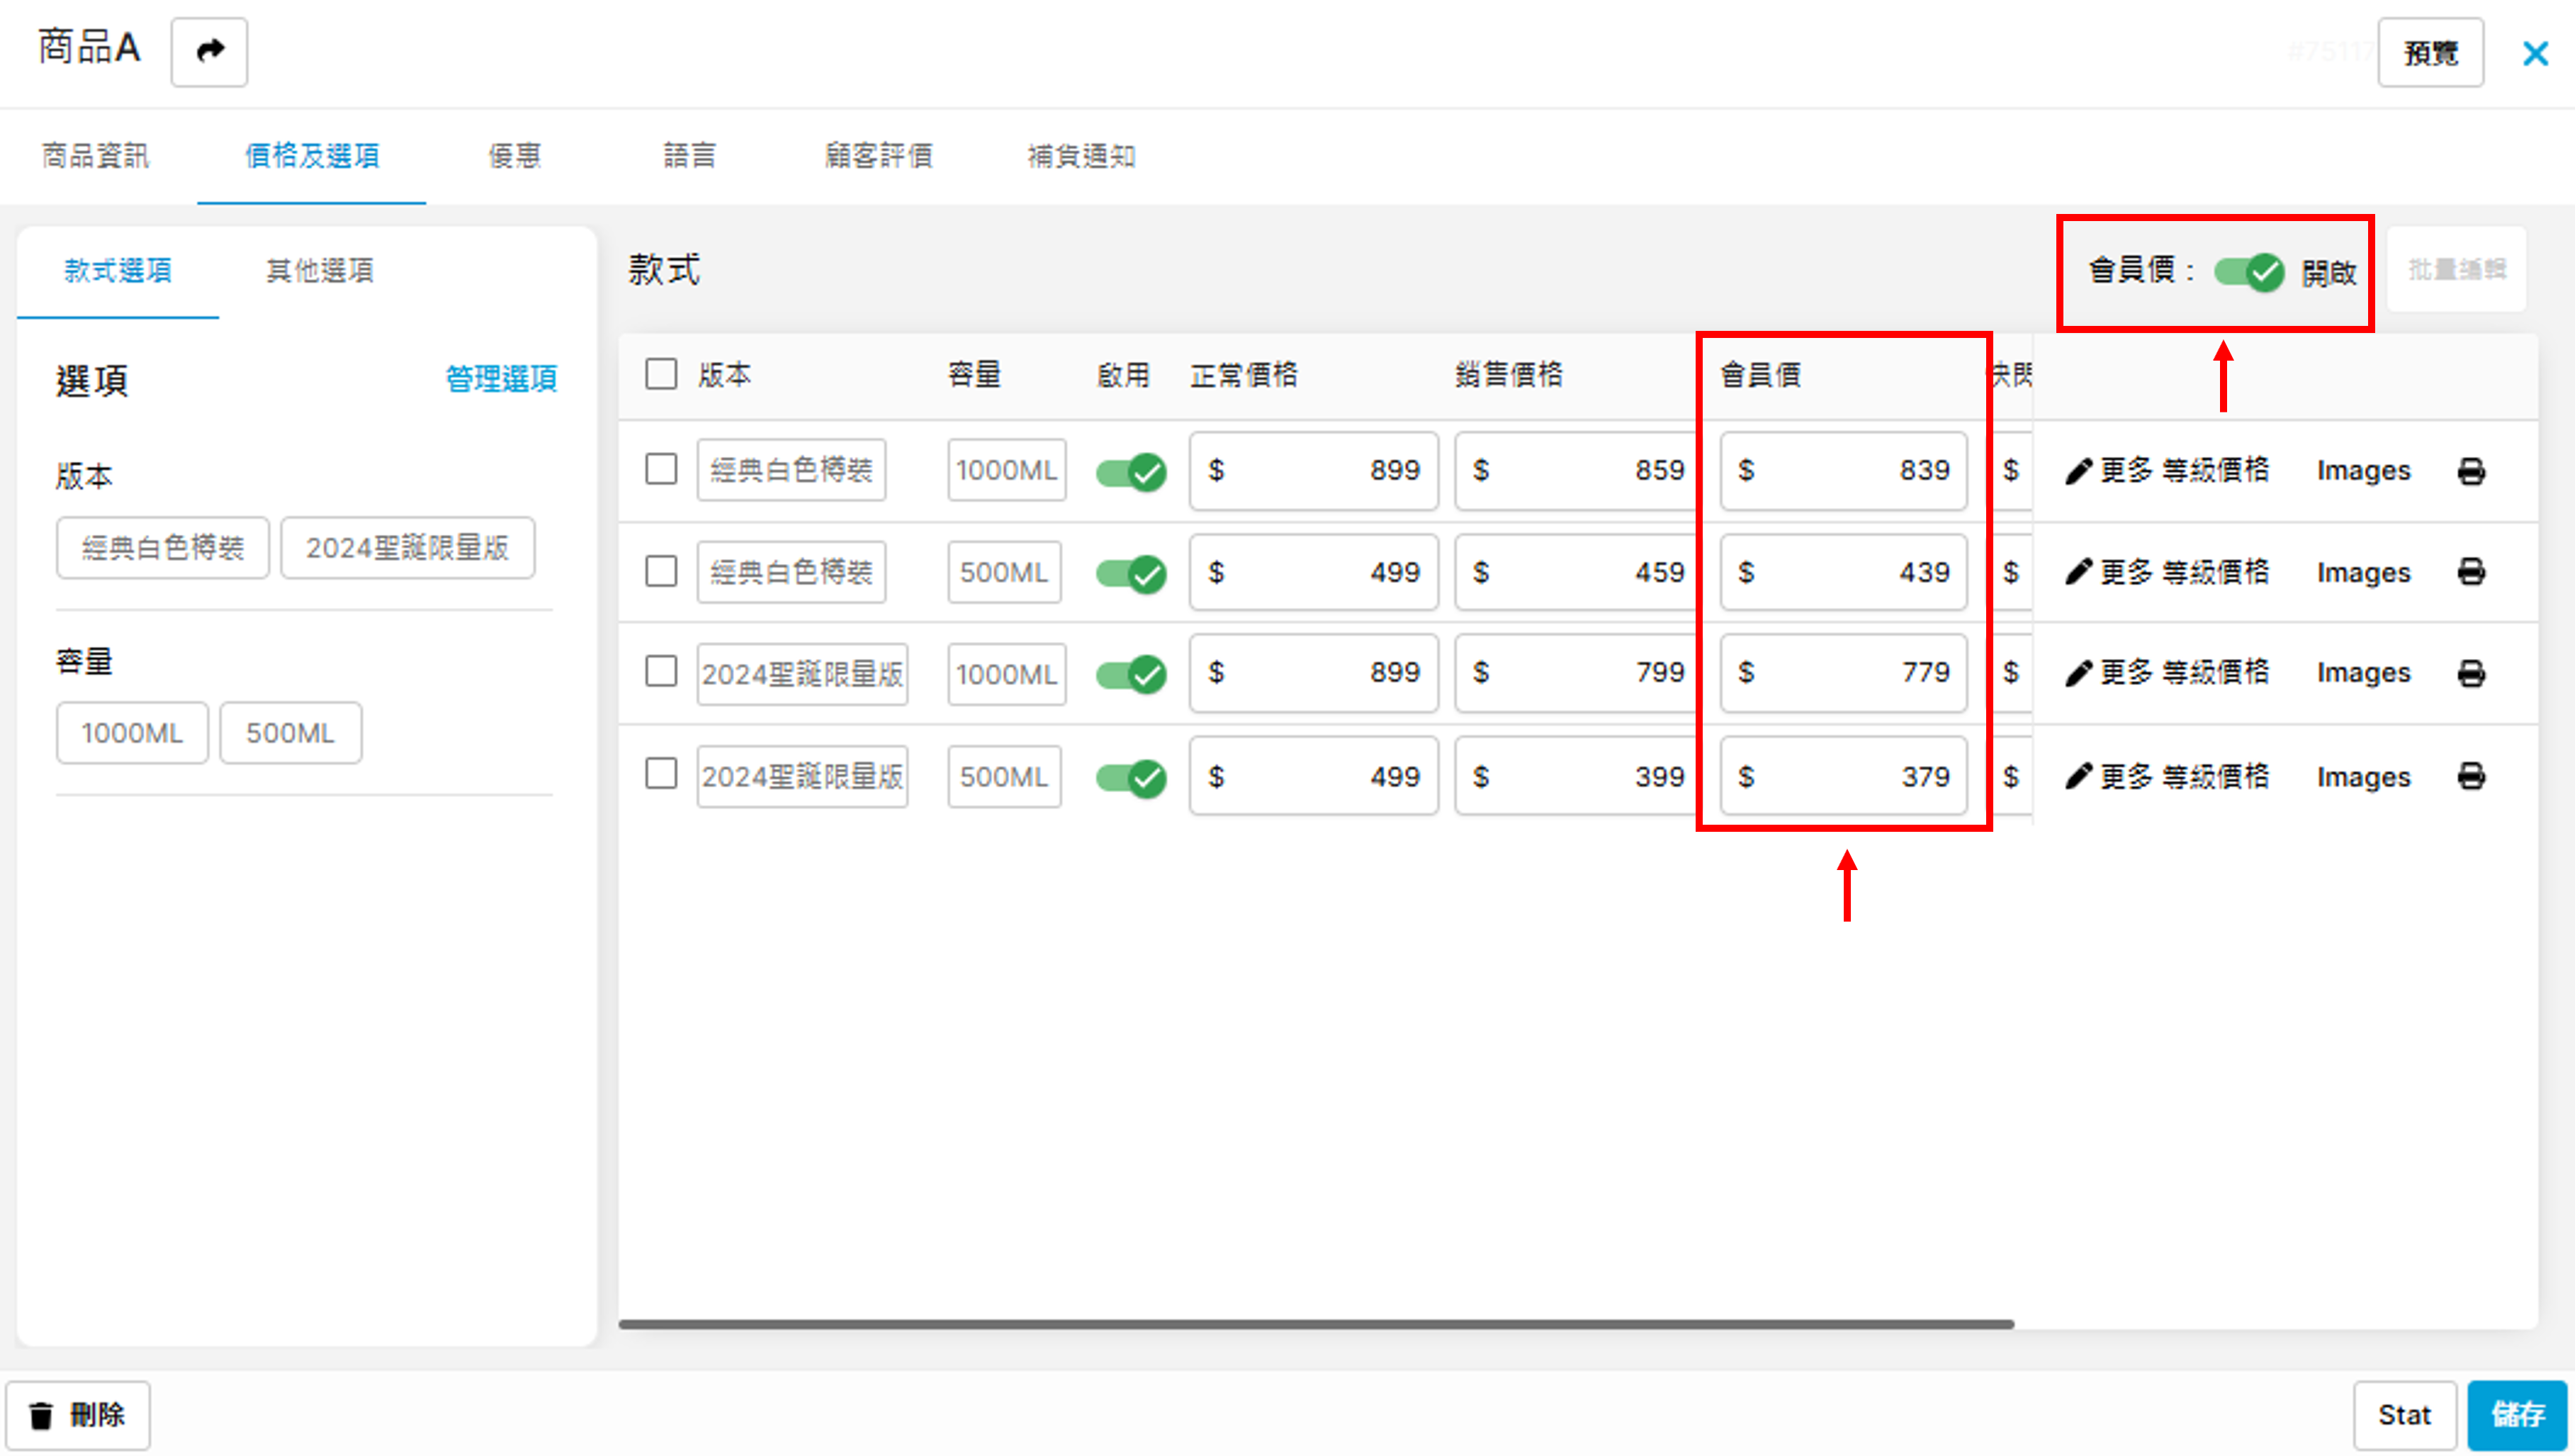Check the select-all checkbox in 版本 header
The width and height of the screenshot is (2575, 1456).
661,375
